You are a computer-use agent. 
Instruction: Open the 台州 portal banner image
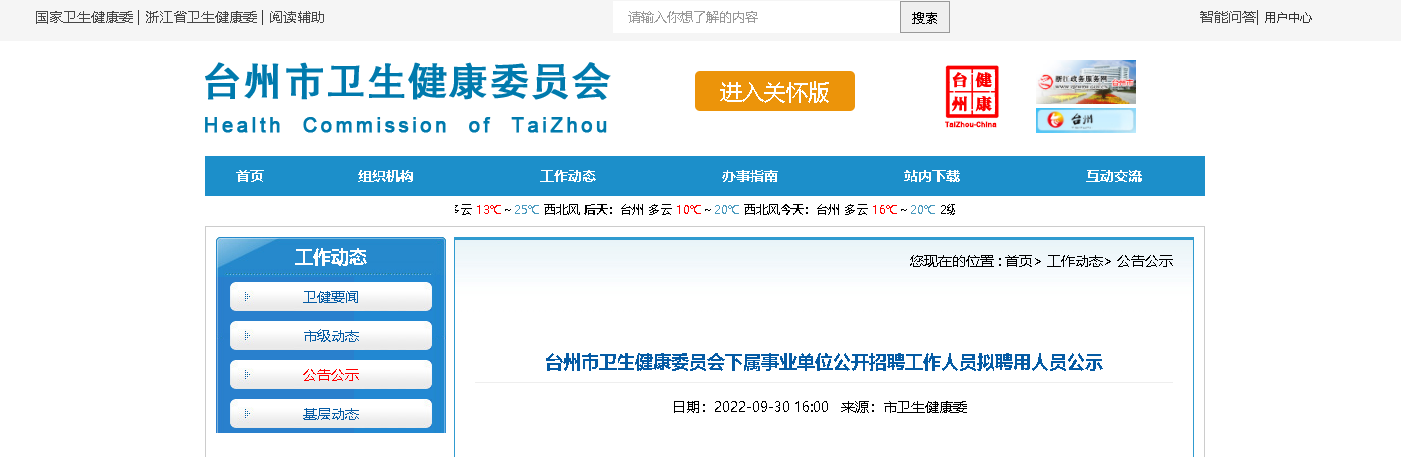click(1086, 120)
